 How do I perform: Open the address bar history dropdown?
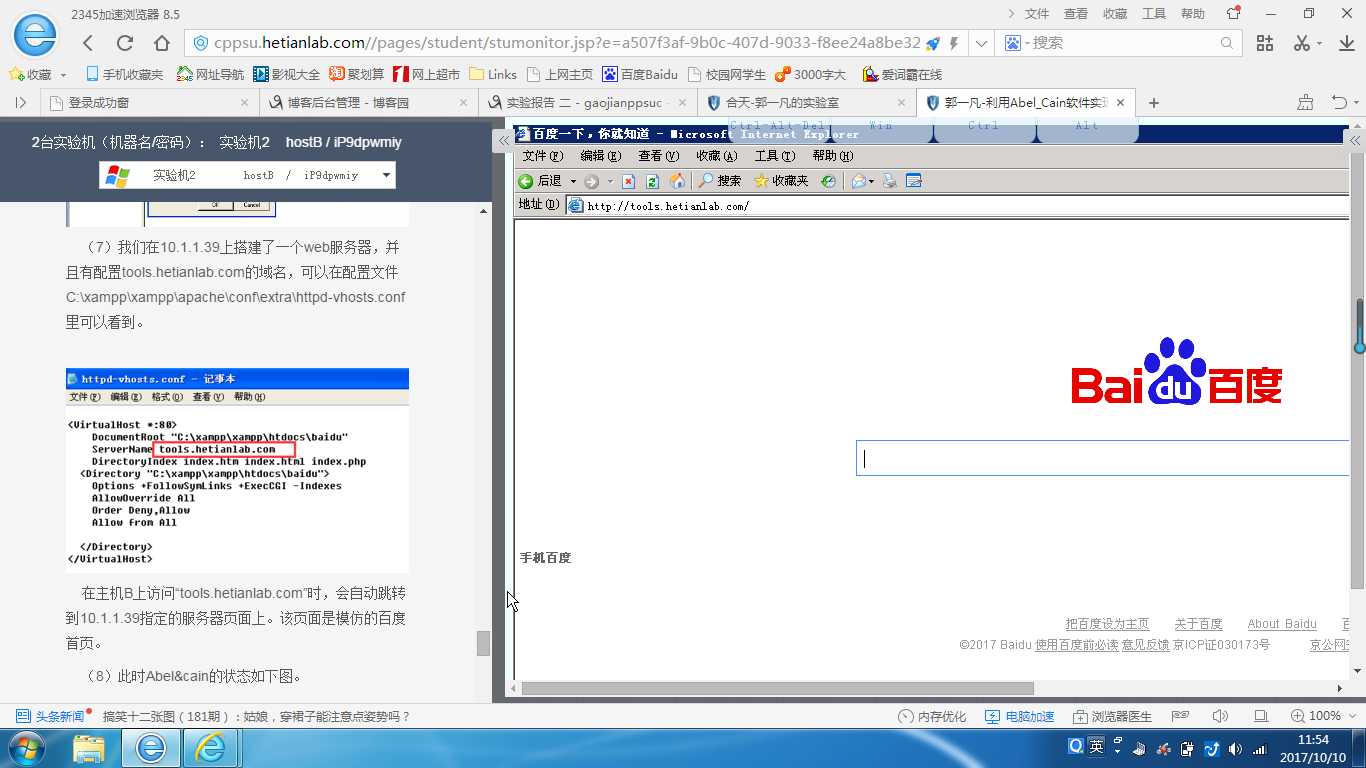[x=982, y=43]
